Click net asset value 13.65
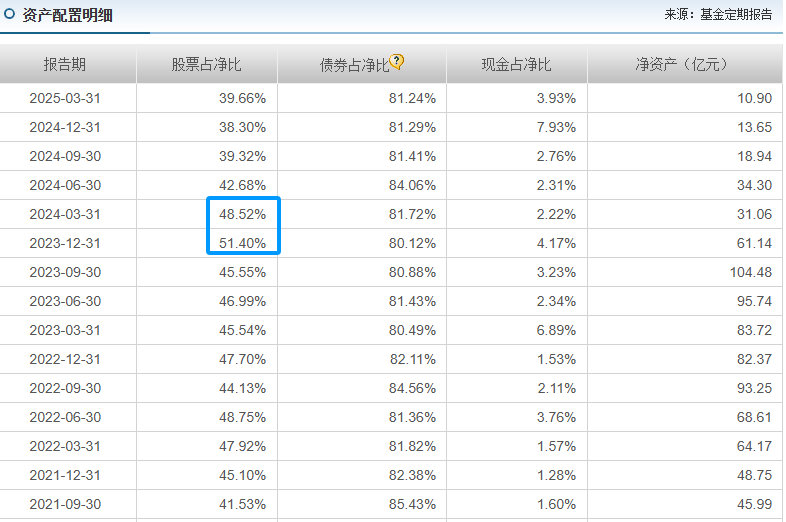This screenshot has height=522, width=786. pyautogui.click(x=754, y=127)
